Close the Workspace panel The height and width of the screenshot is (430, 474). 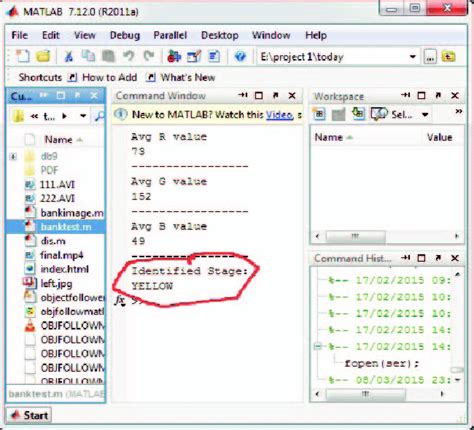click(x=455, y=96)
